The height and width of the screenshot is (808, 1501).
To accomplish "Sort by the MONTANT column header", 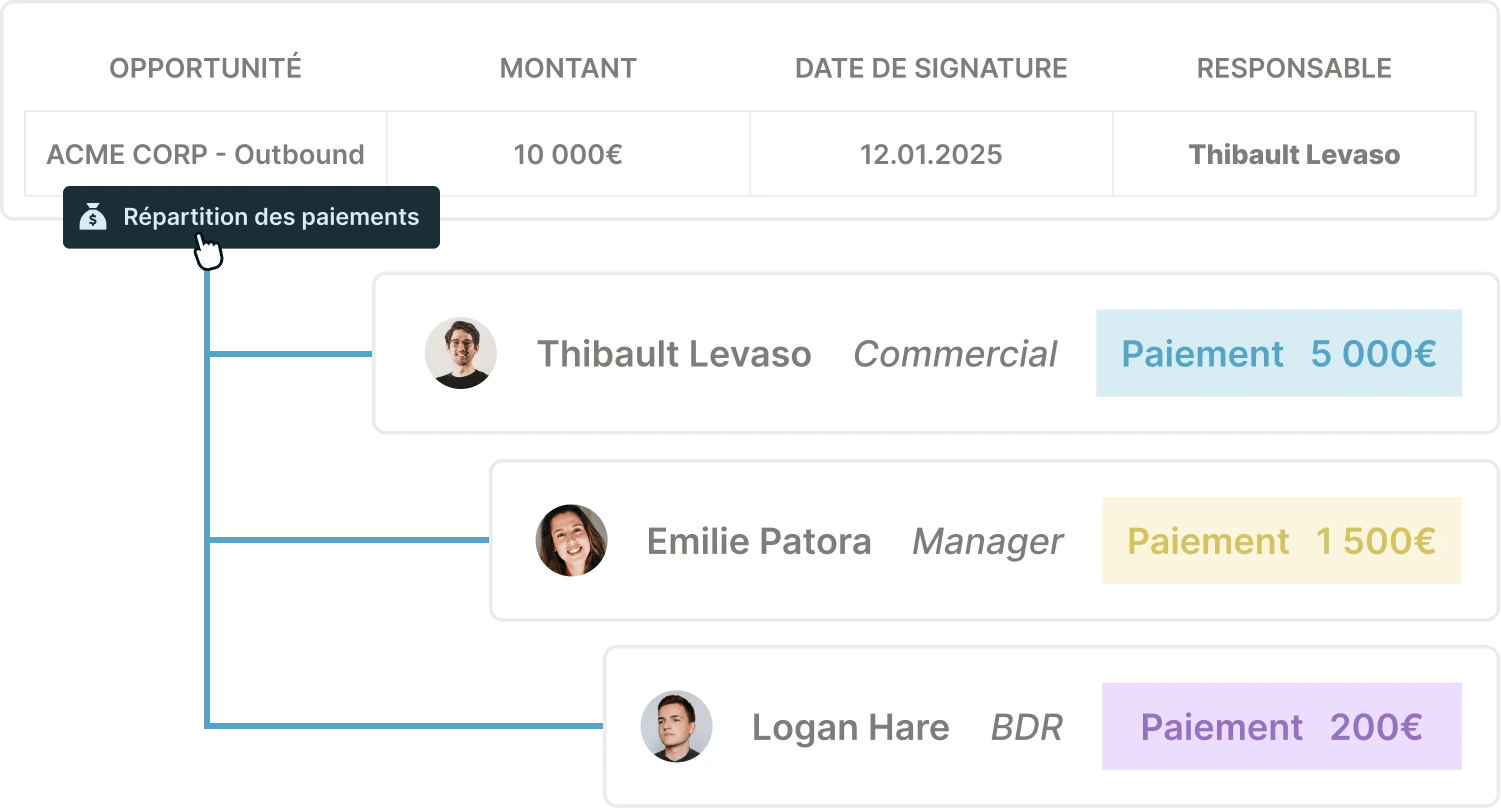I will point(568,68).
